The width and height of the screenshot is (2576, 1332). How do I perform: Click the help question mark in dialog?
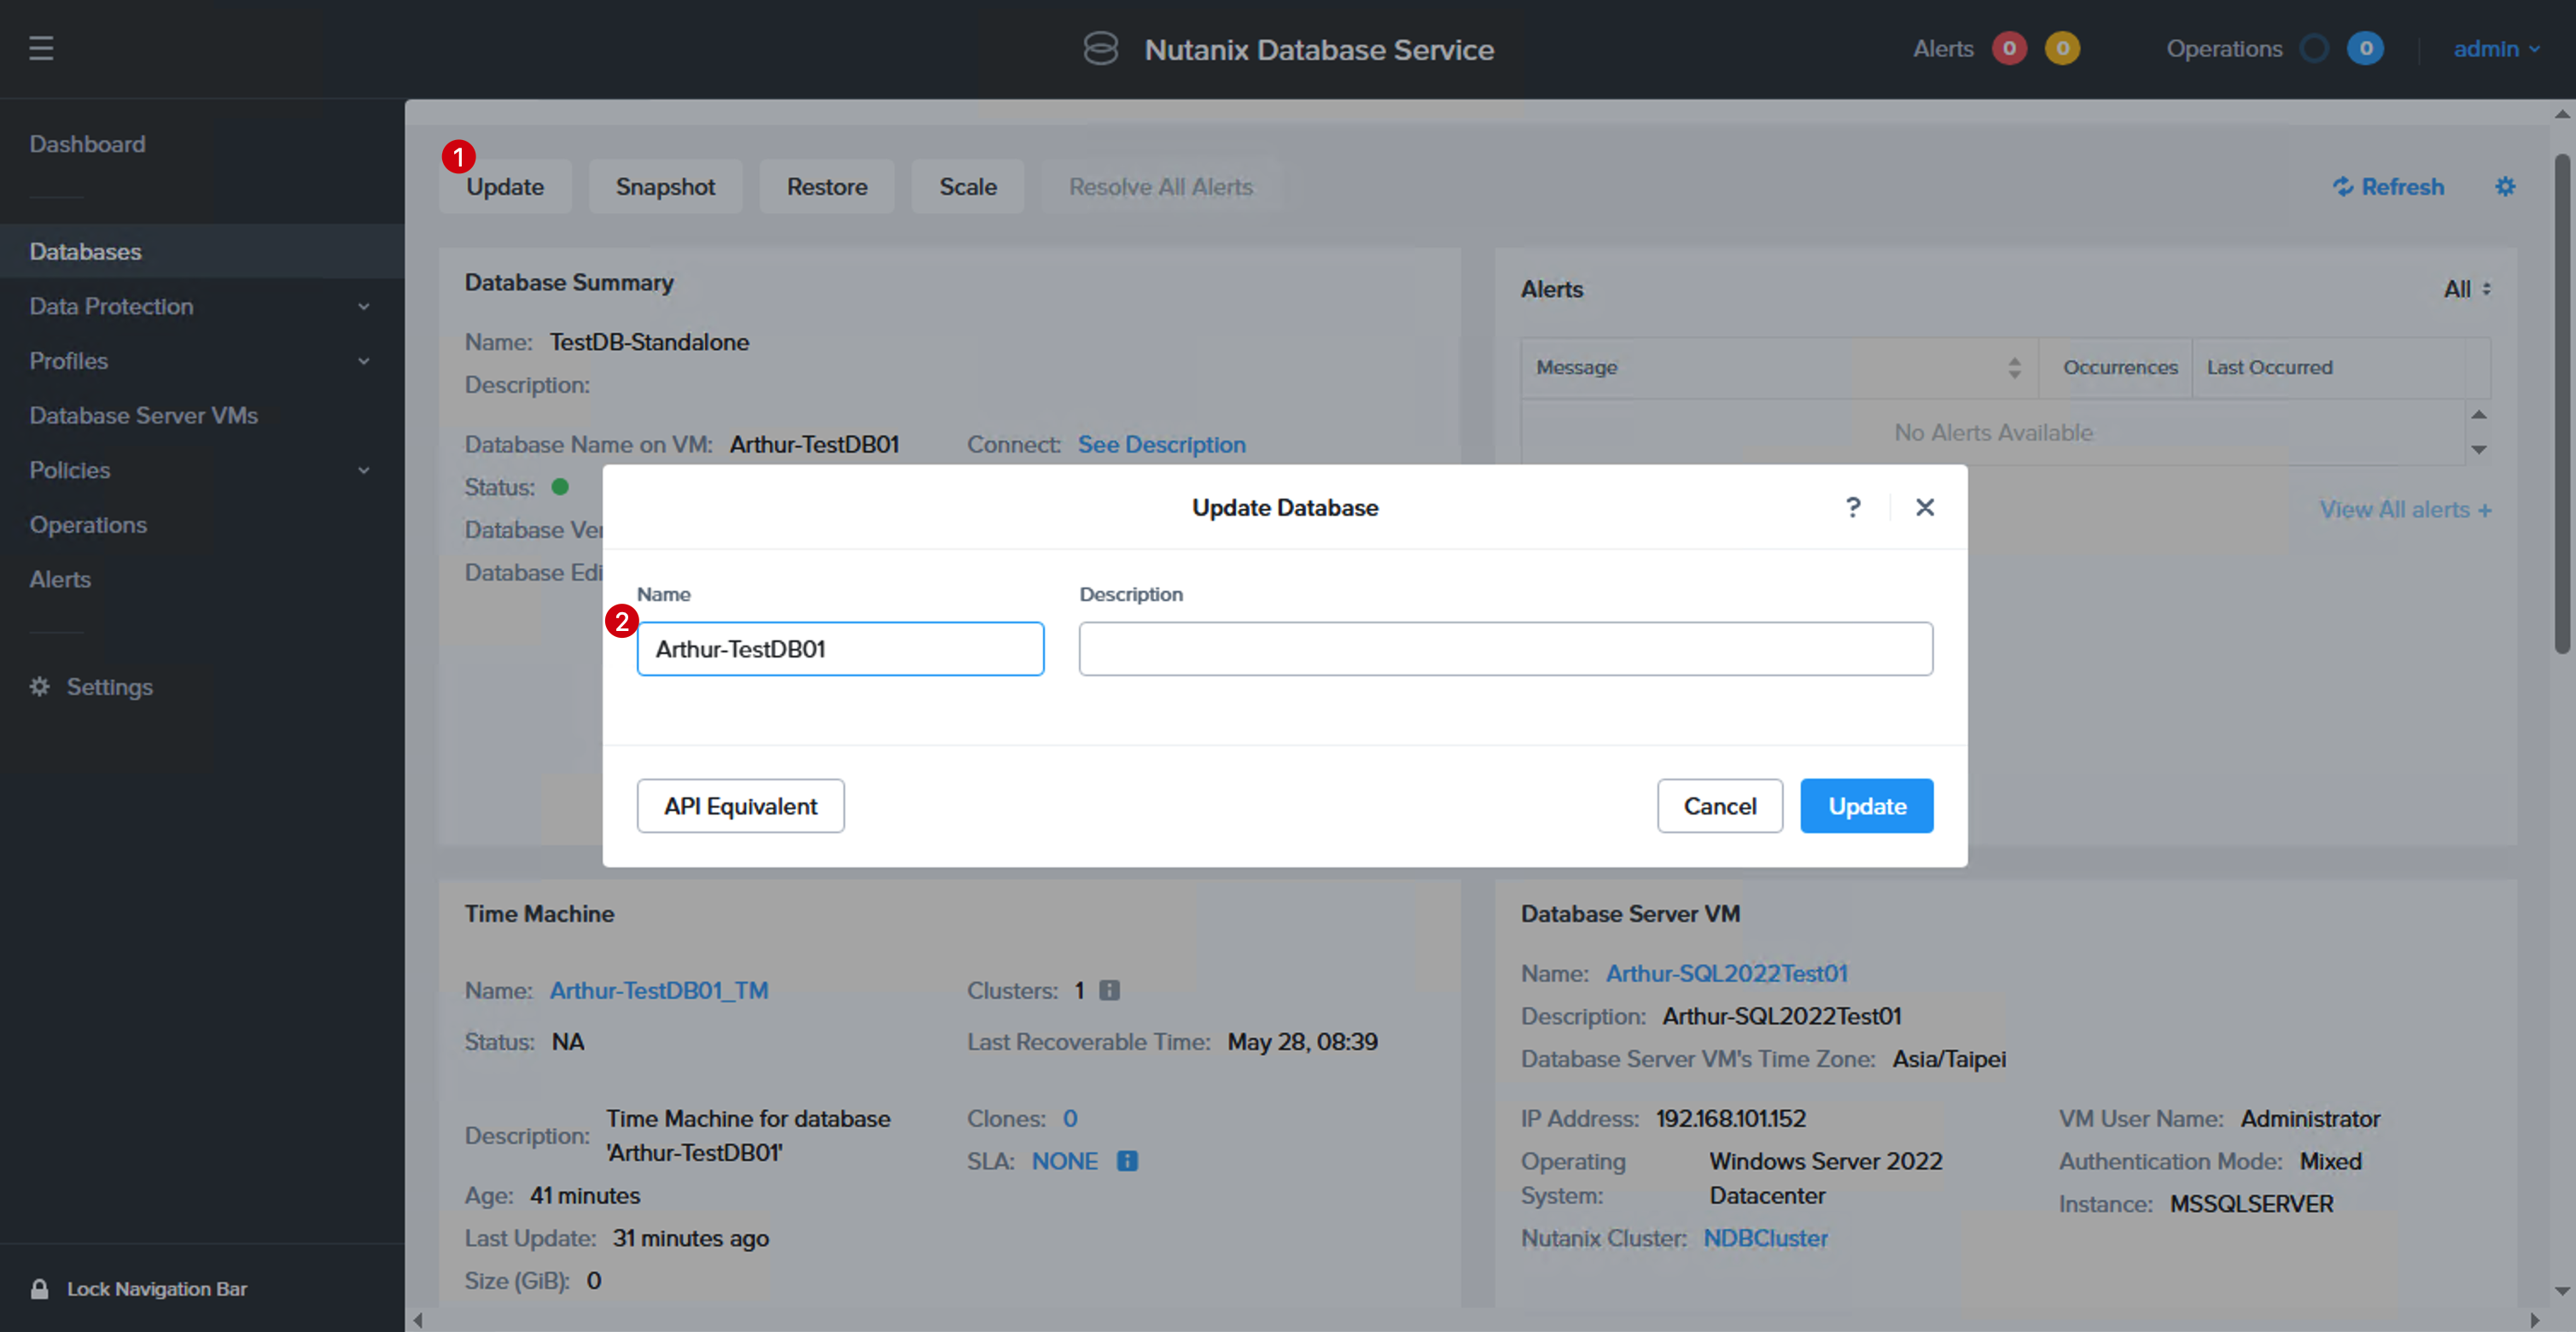click(1853, 507)
